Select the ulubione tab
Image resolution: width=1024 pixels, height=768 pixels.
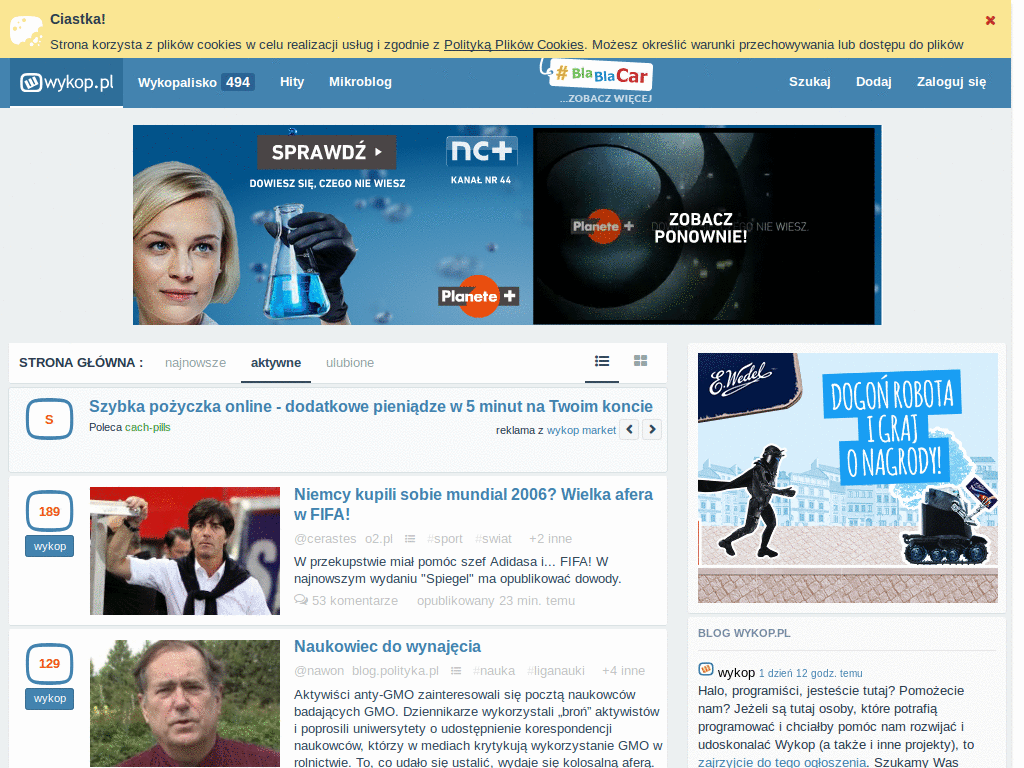pos(350,362)
